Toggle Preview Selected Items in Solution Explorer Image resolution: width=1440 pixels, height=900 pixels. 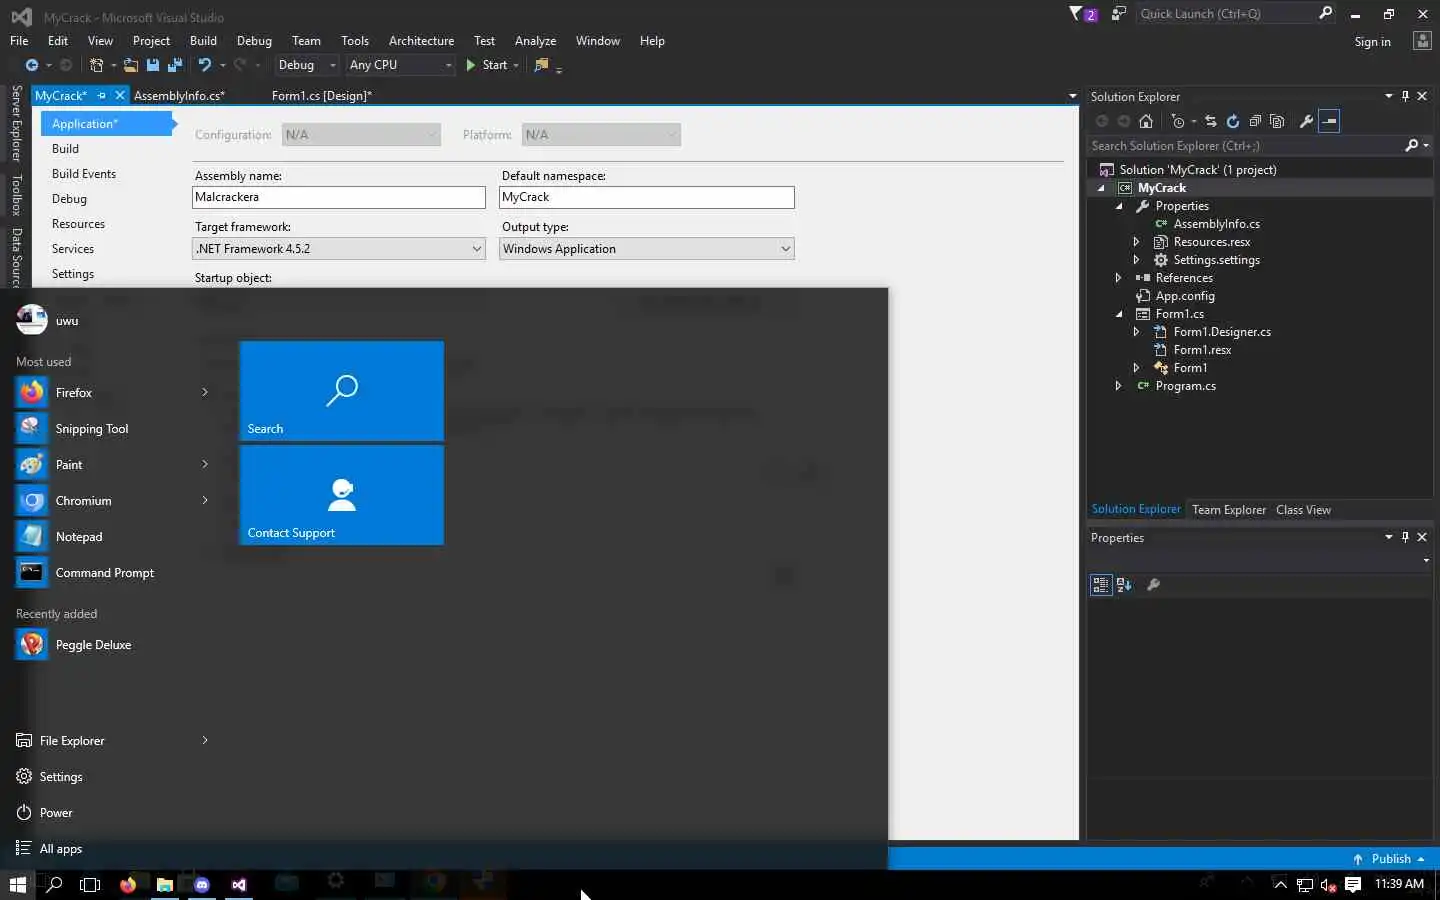pos(1329,121)
